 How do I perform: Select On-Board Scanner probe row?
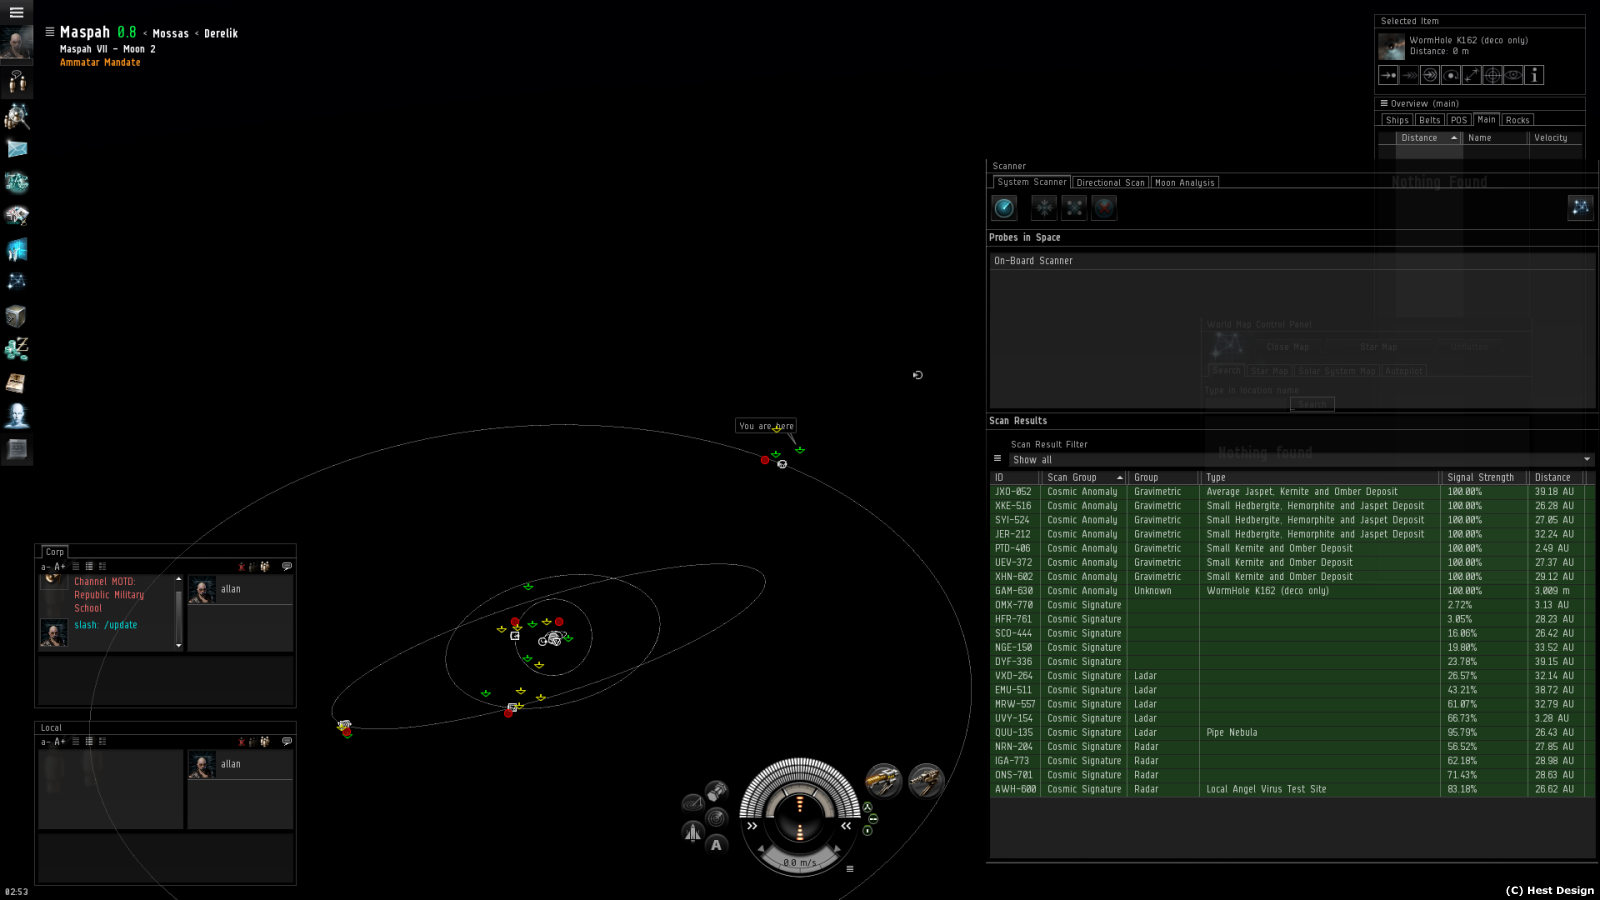(x=1291, y=261)
